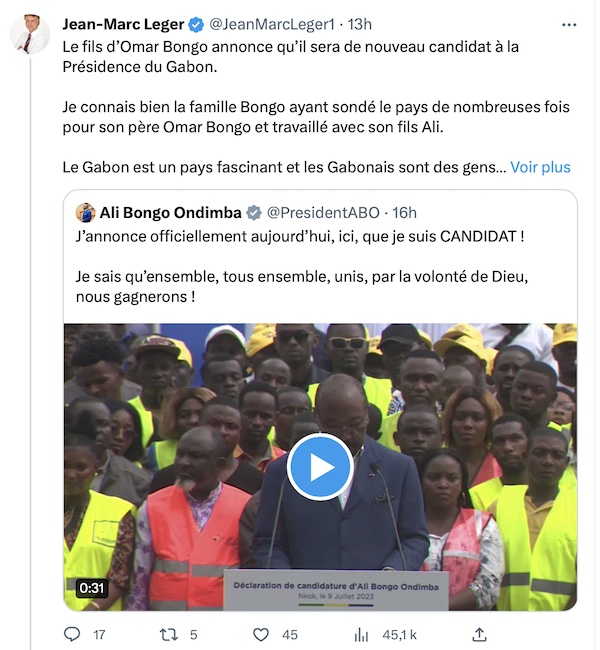The width and height of the screenshot is (600, 650).
Task: Open Ali Bongo Ondimba's small avatar
Action: (x=85, y=213)
